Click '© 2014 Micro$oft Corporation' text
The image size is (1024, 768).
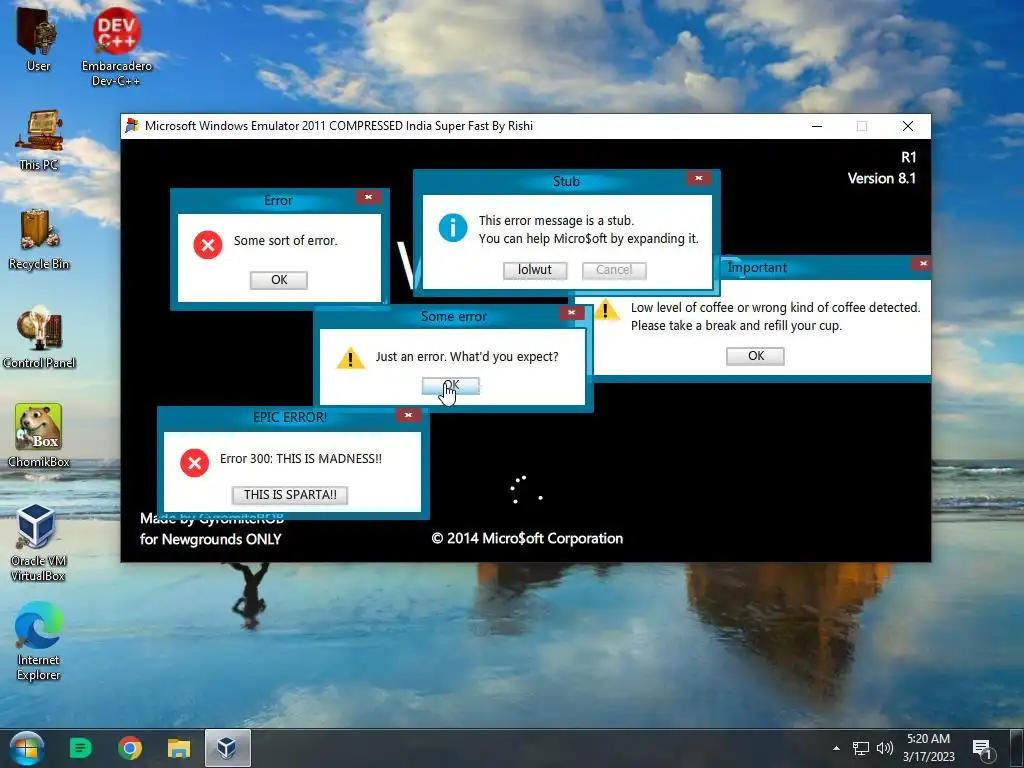pos(527,539)
